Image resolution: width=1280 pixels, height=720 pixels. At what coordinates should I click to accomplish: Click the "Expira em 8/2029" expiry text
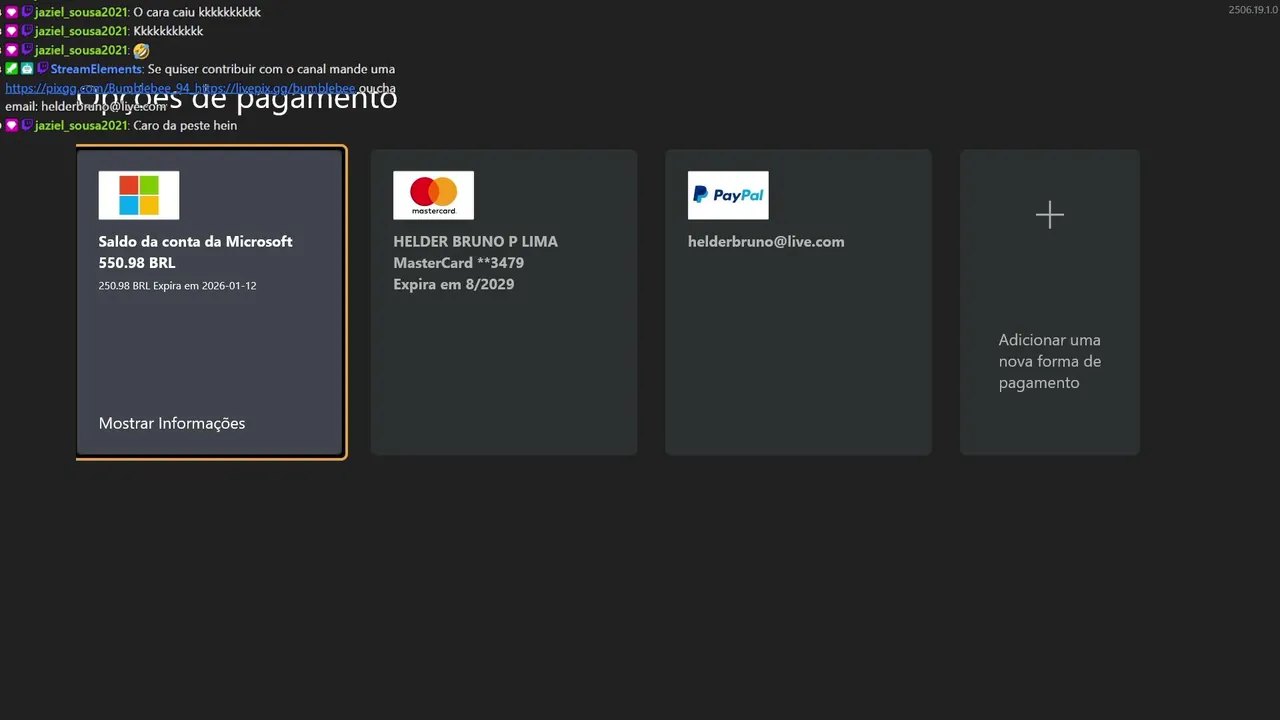(453, 284)
